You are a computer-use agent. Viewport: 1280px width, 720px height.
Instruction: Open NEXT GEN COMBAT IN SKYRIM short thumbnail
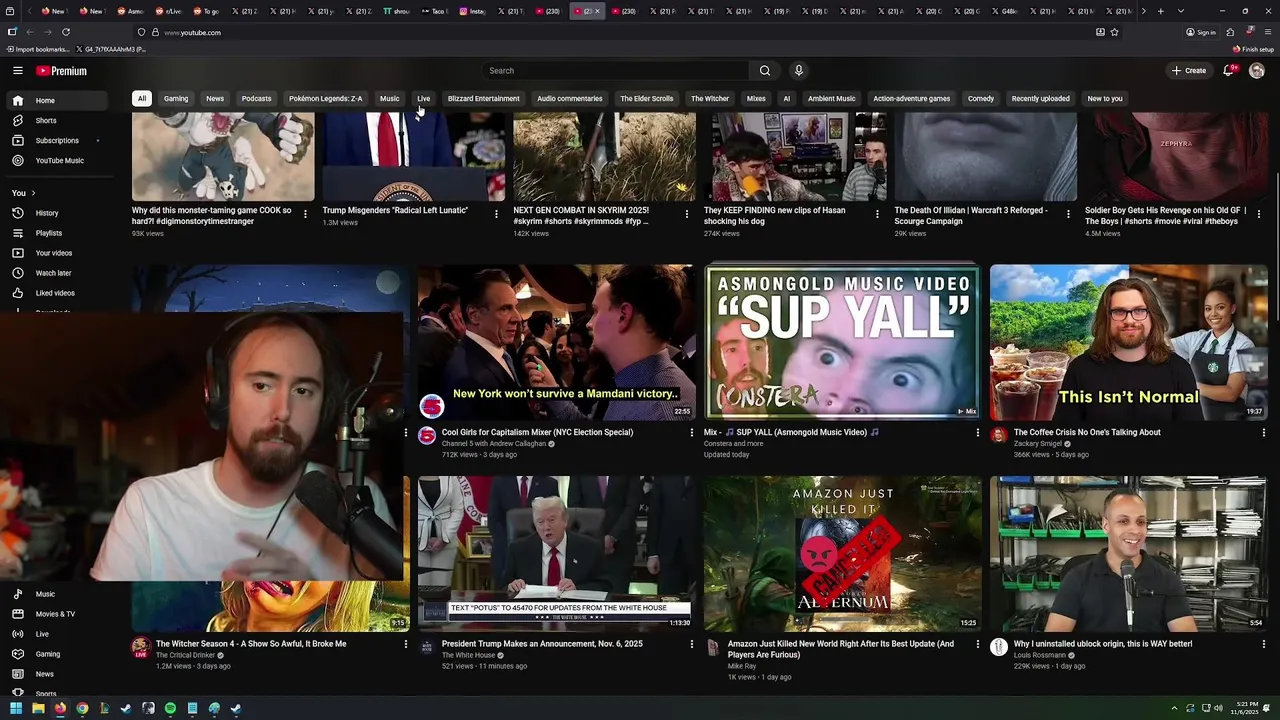[604, 157]
